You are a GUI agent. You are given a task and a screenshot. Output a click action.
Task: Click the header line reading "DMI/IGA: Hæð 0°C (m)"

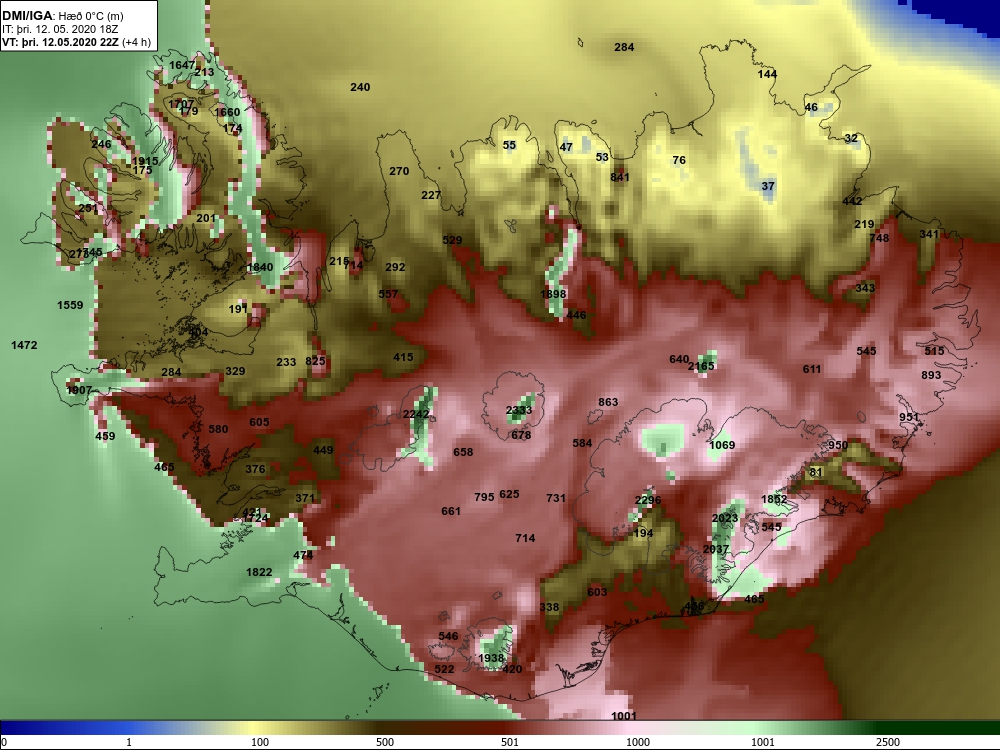63,16
